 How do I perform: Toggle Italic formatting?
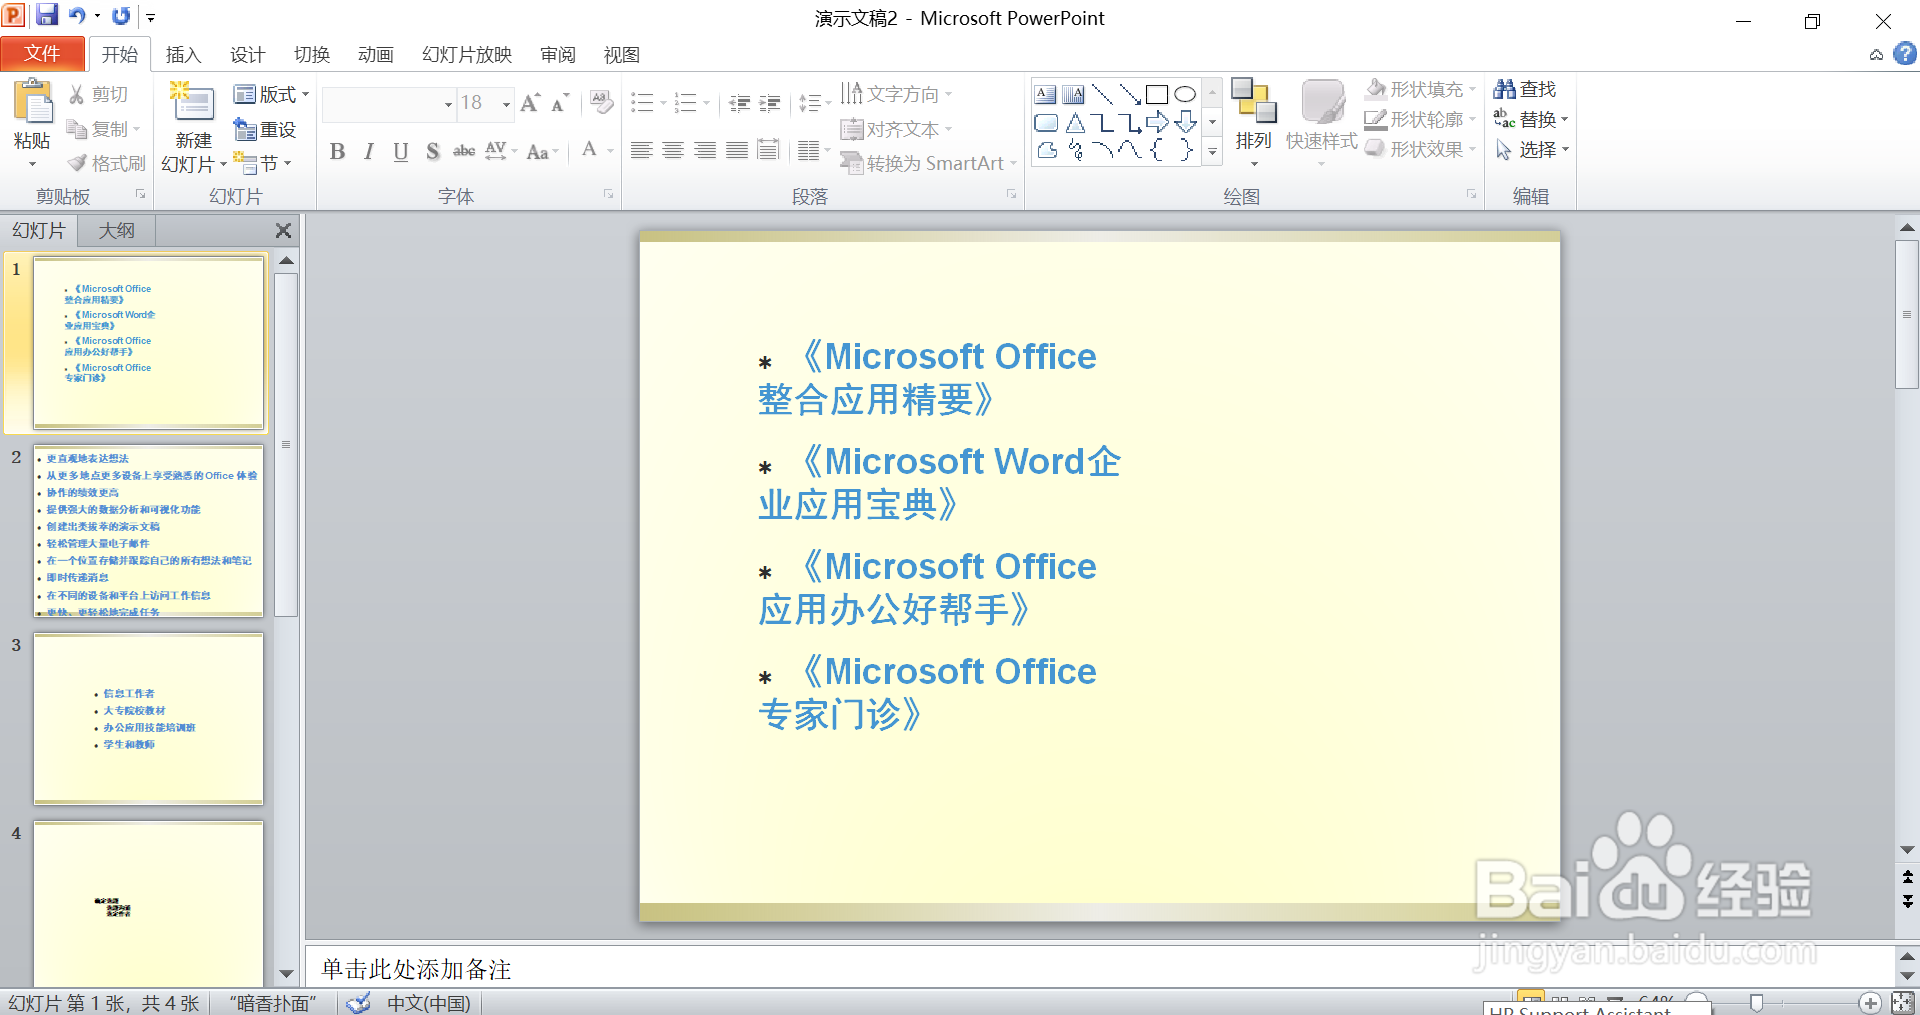point(369,151)
